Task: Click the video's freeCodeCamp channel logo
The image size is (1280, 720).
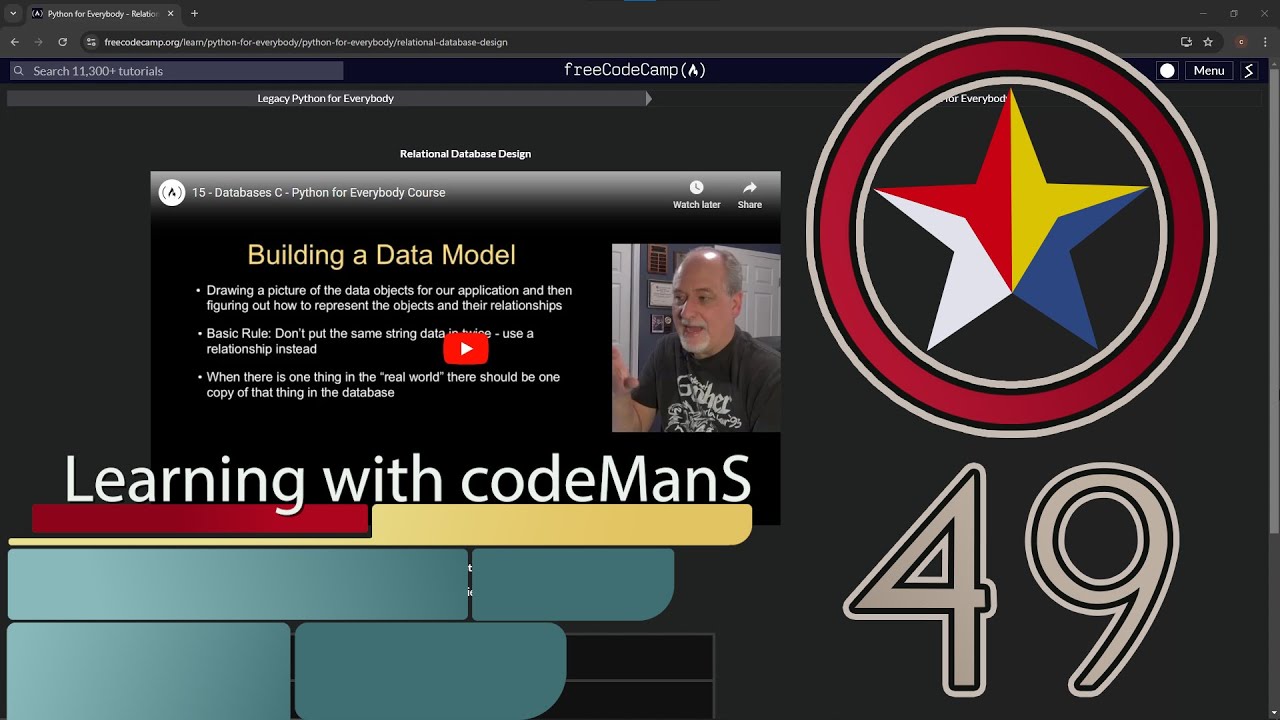Action: point(172,192)
